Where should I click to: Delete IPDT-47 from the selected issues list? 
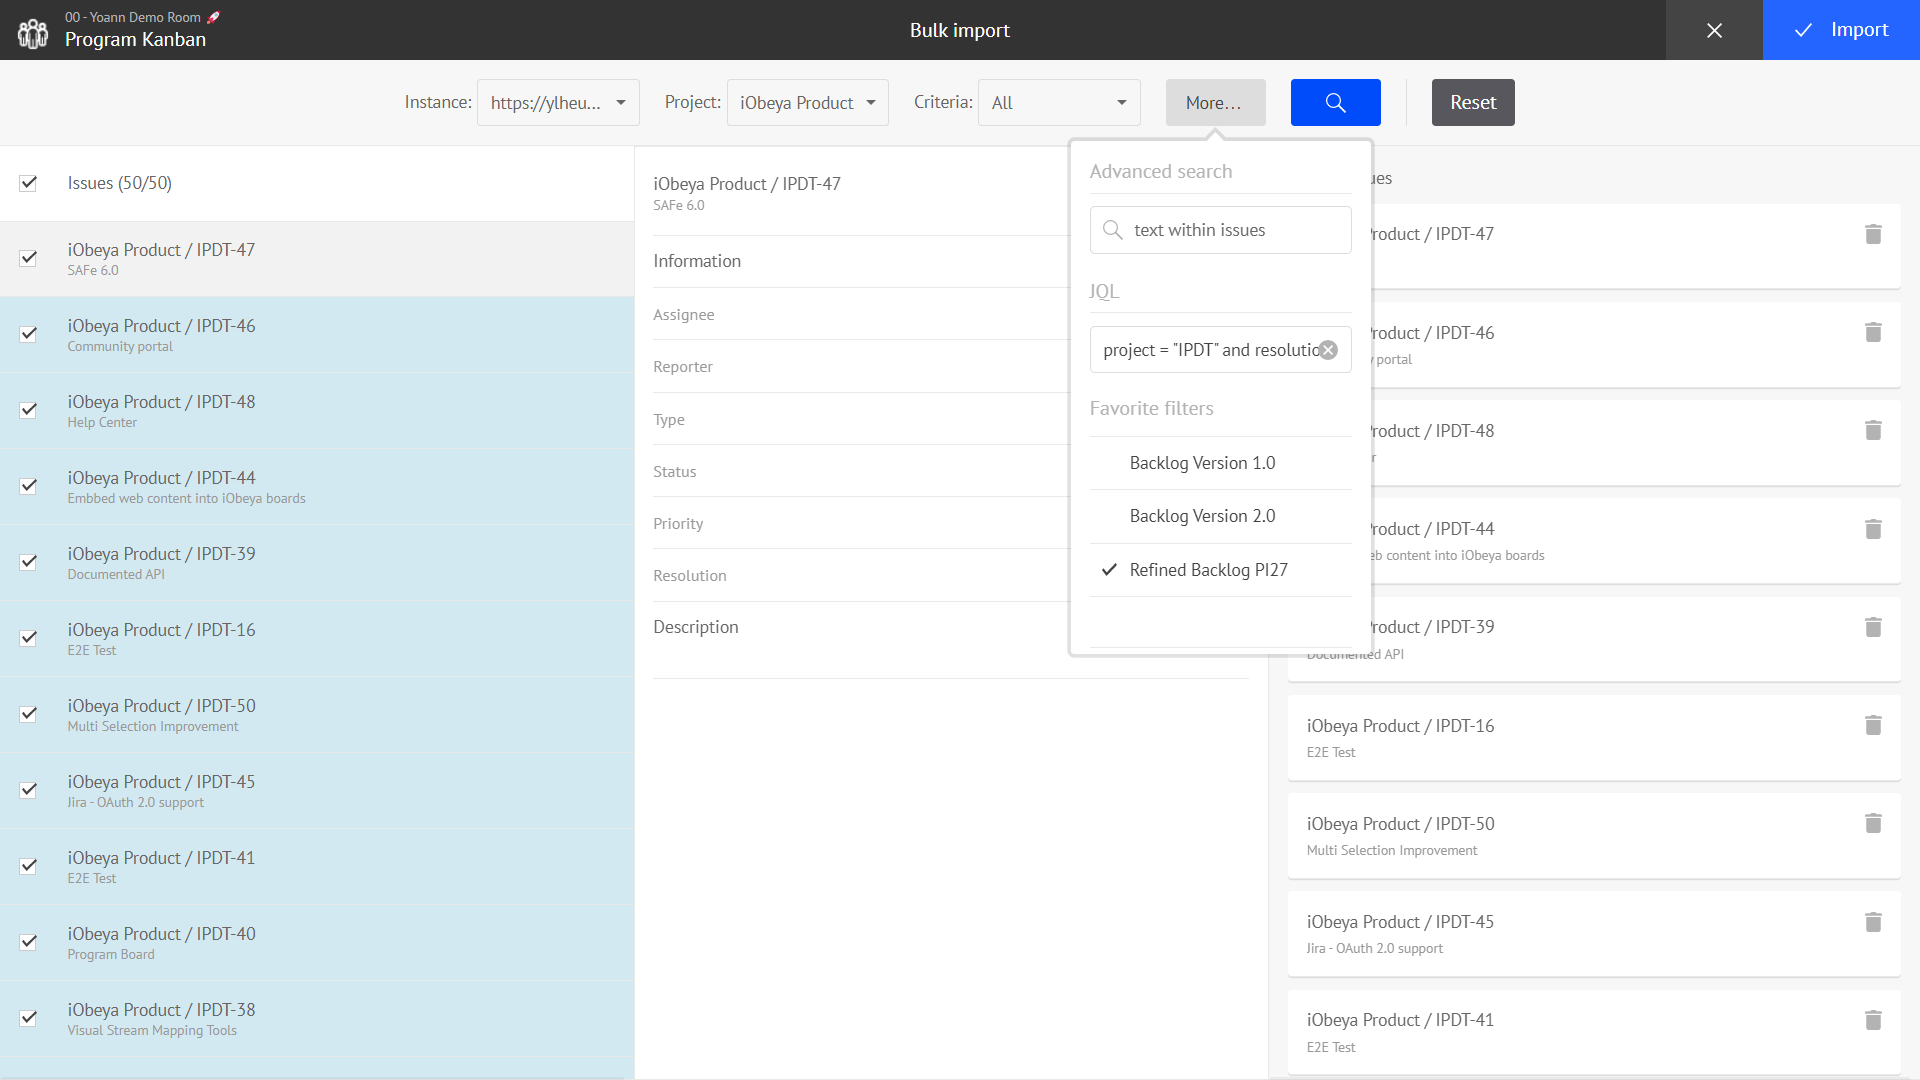(x=1873, y=234)
